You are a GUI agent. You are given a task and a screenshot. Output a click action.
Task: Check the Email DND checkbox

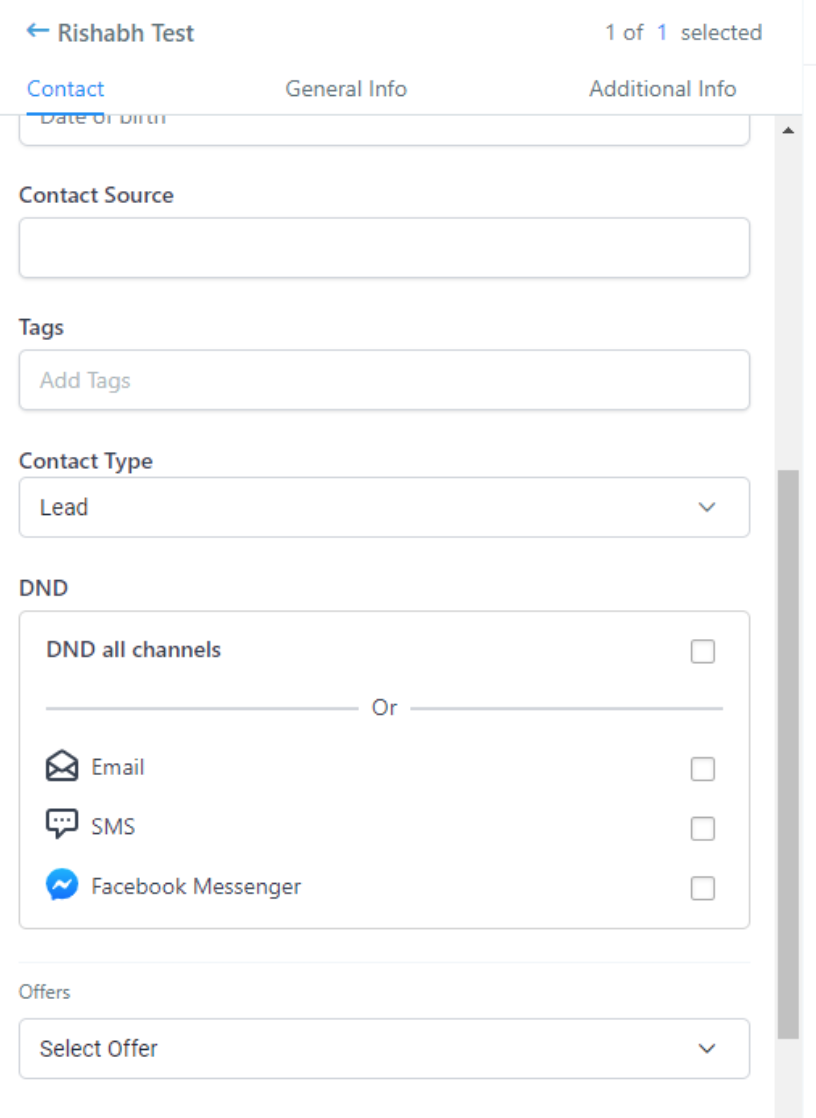point(703,769)
